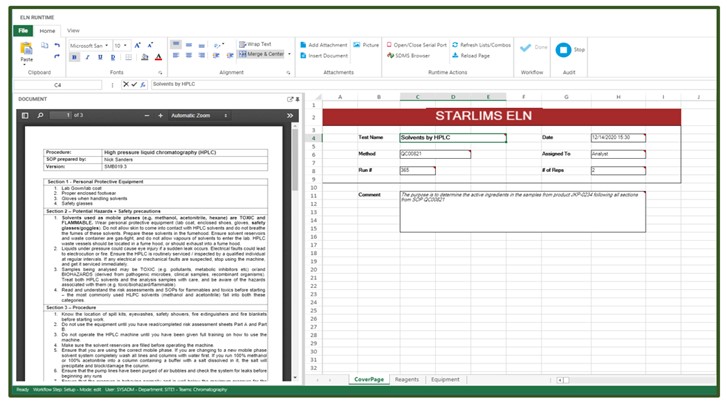
Task: Open the Fonts group dialog launcher
Action: (x=160, y=73)
